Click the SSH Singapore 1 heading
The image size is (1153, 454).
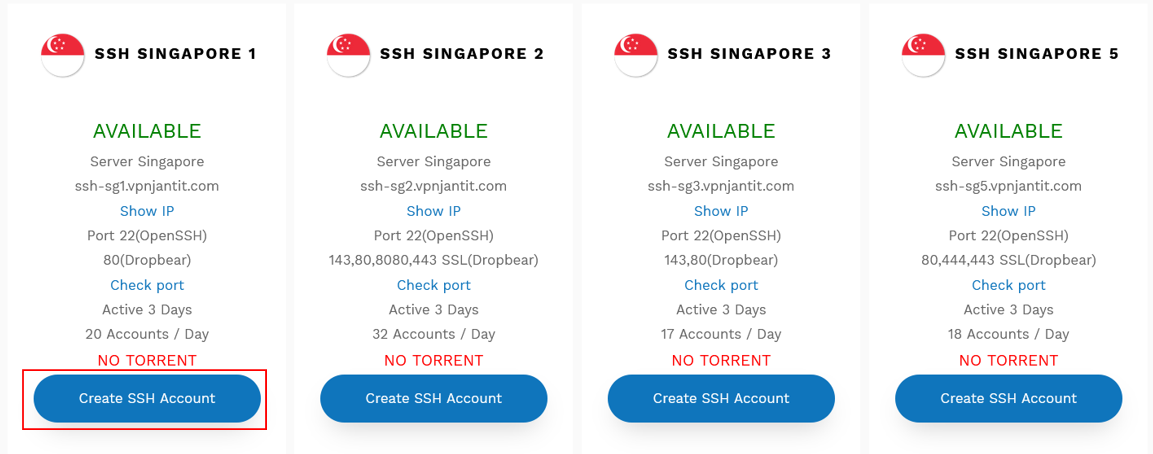(x=175, y=54)
